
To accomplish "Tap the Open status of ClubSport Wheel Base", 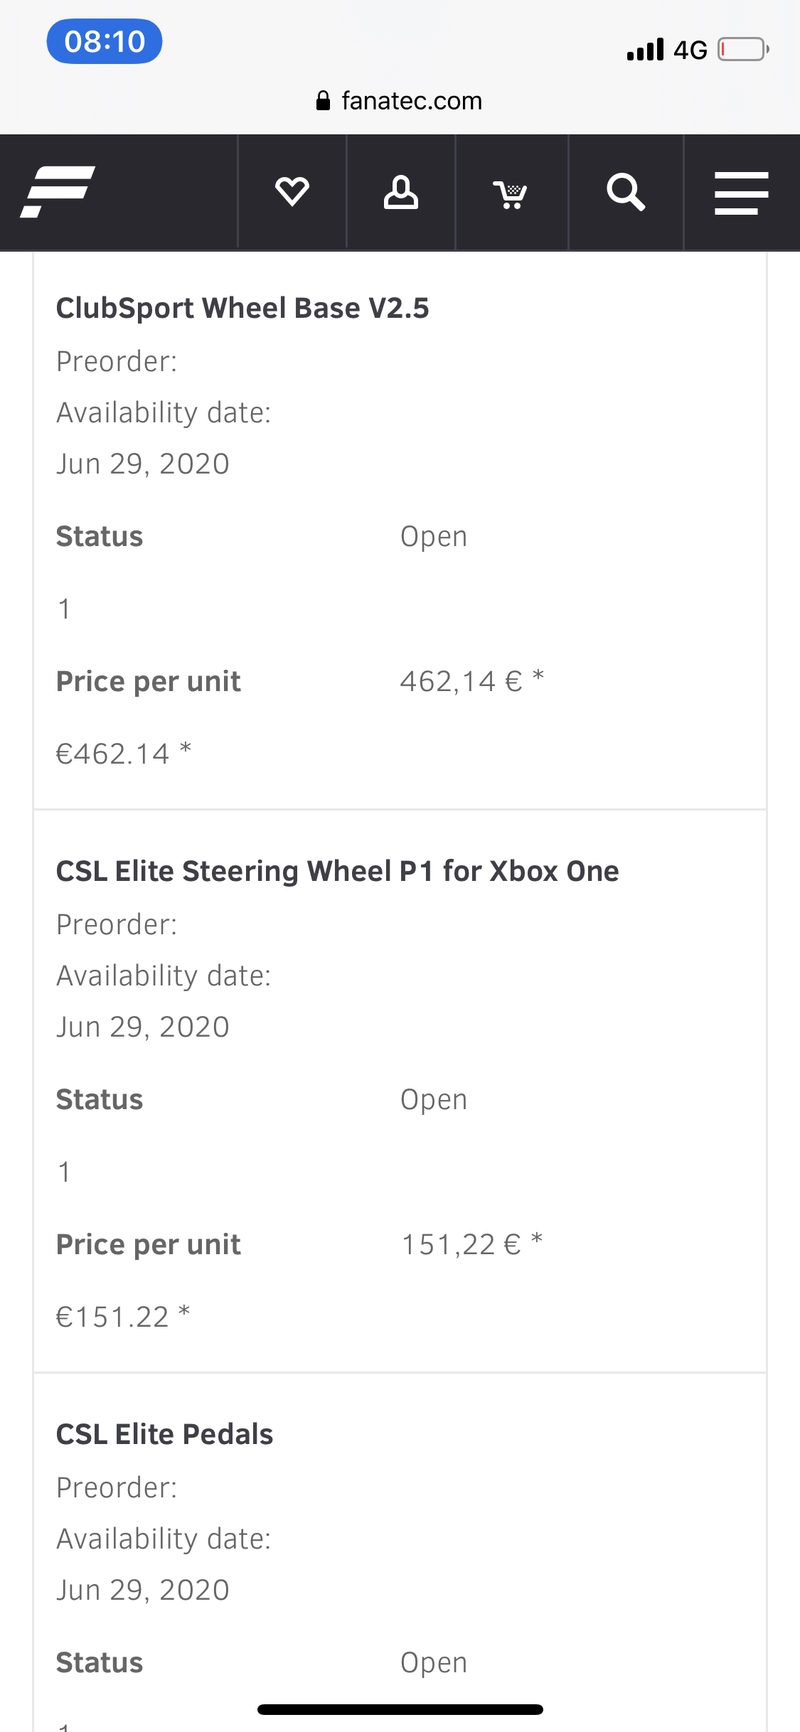I will [x=433, y=536].
